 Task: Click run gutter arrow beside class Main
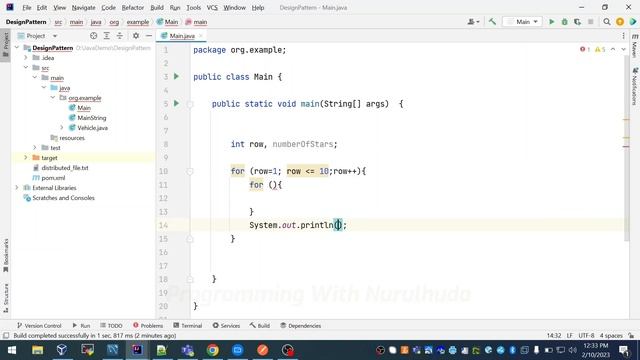point(176,76)
